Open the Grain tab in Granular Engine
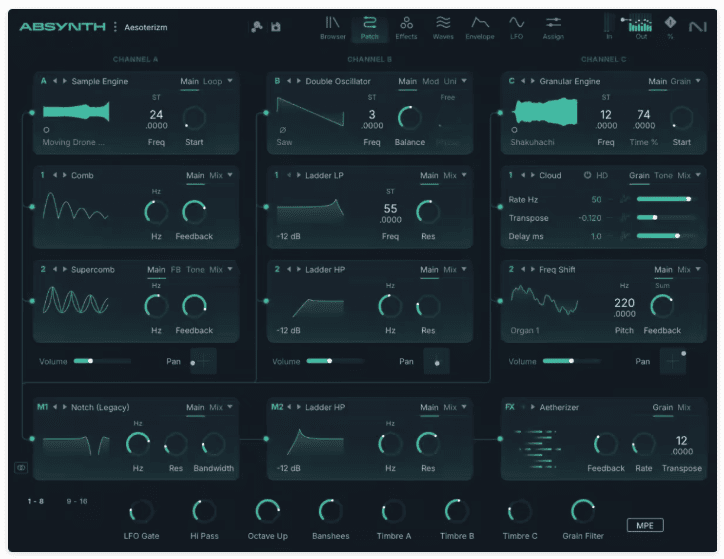Screen dimensions: 724x559 [681, 81]
